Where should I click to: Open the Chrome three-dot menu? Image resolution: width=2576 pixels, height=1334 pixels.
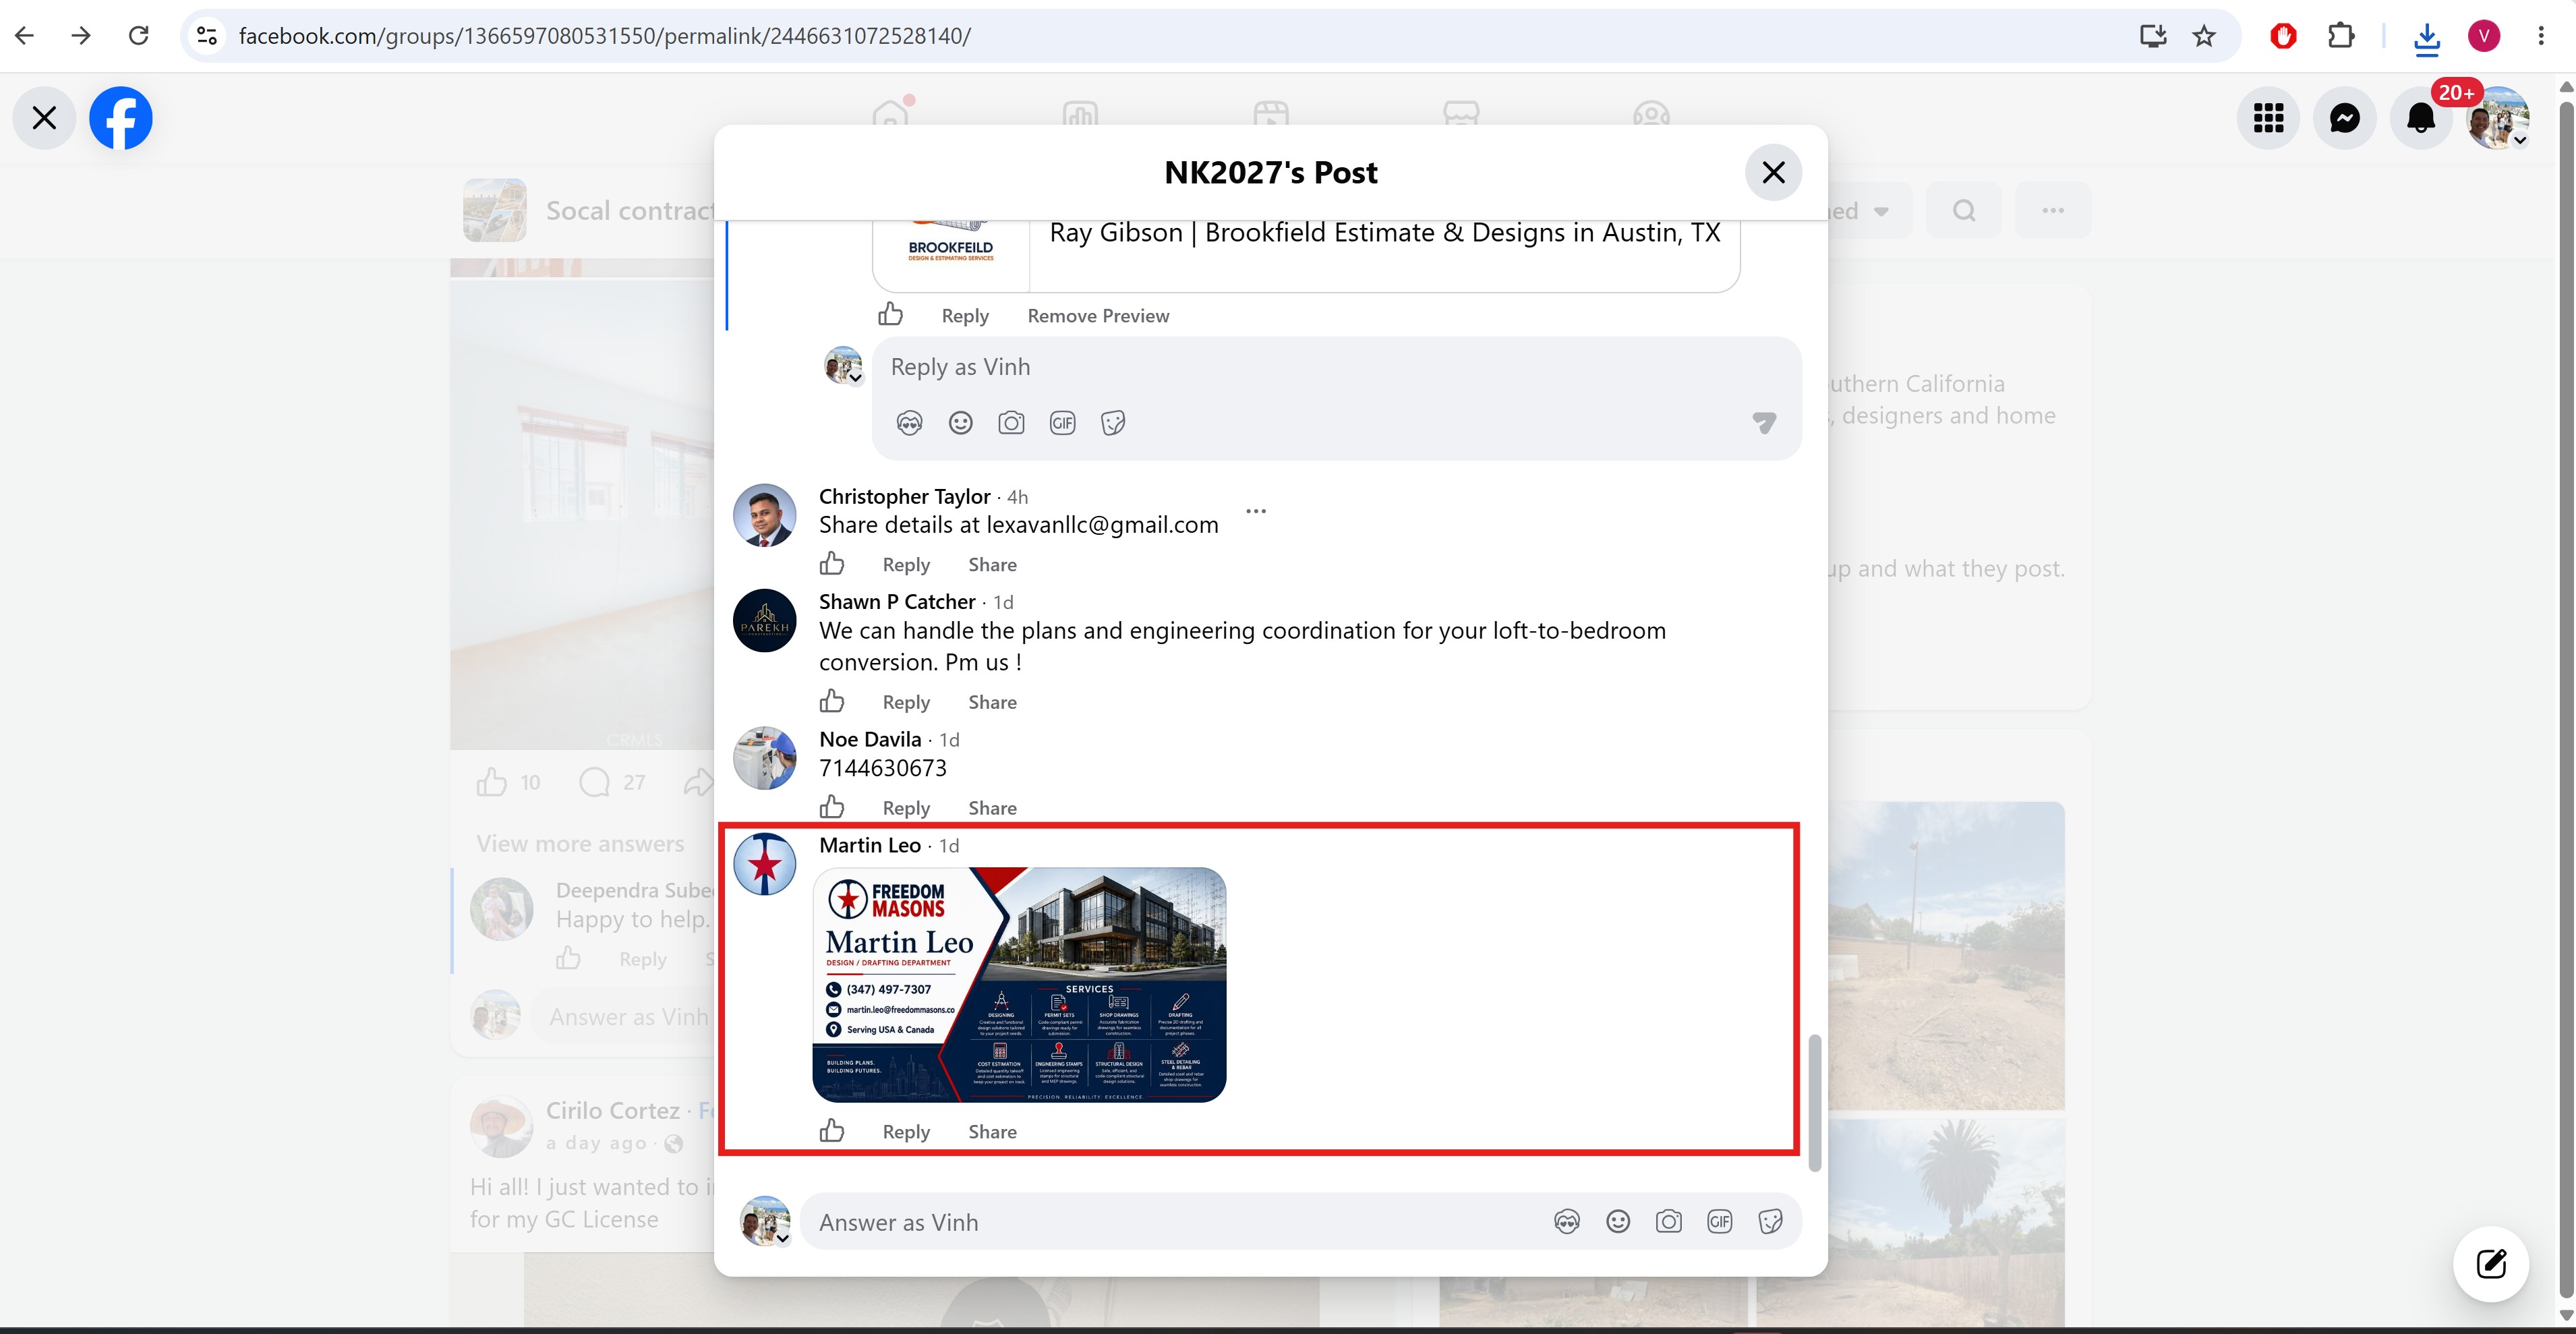coord(2541,36)
